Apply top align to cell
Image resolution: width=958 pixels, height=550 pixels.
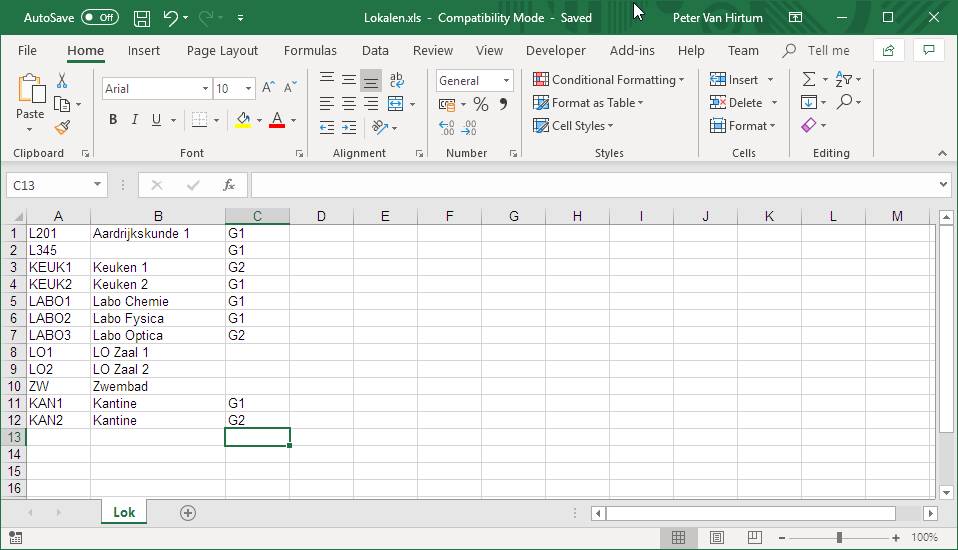click(x=327, y=79)
